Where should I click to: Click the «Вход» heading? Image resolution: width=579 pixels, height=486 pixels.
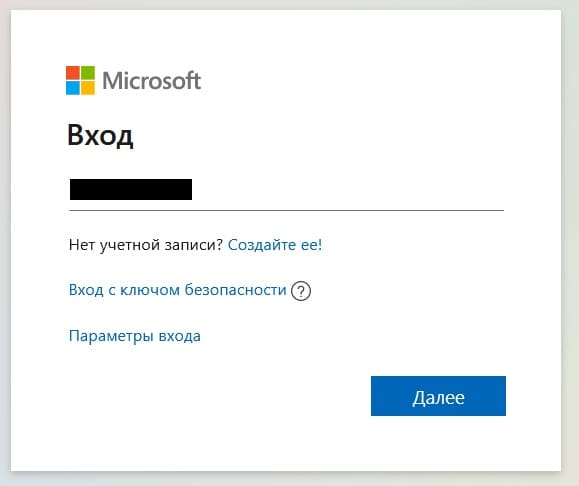pyautogui.click(x=100, y=136)
